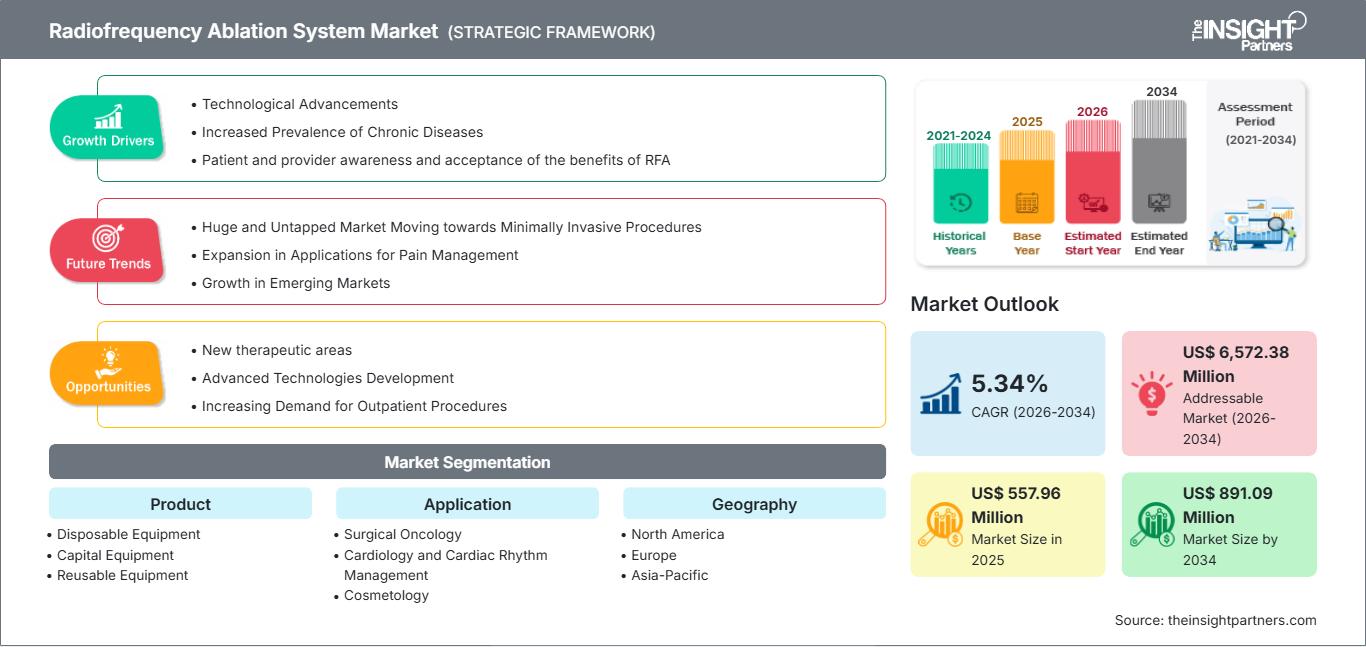Click the New therapeutic areas bullet

click(x=277, y=350)
